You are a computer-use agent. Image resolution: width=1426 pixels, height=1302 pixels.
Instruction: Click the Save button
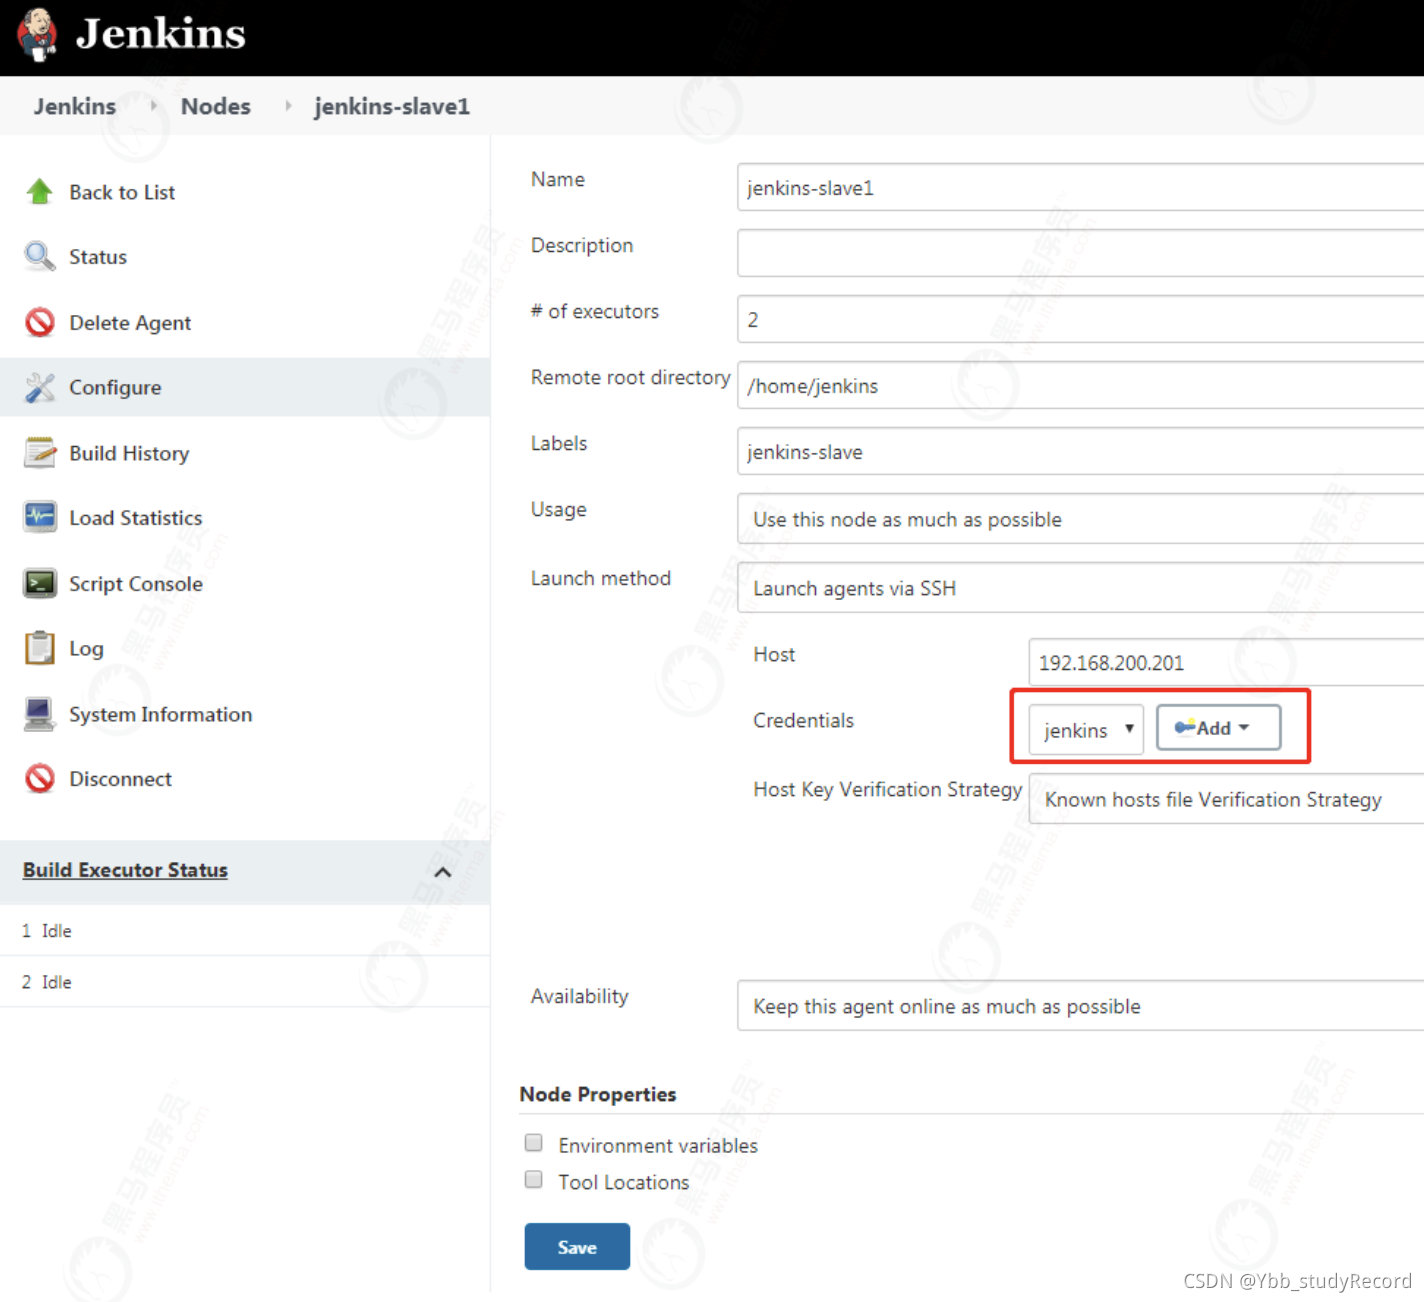click(577, 1247)
